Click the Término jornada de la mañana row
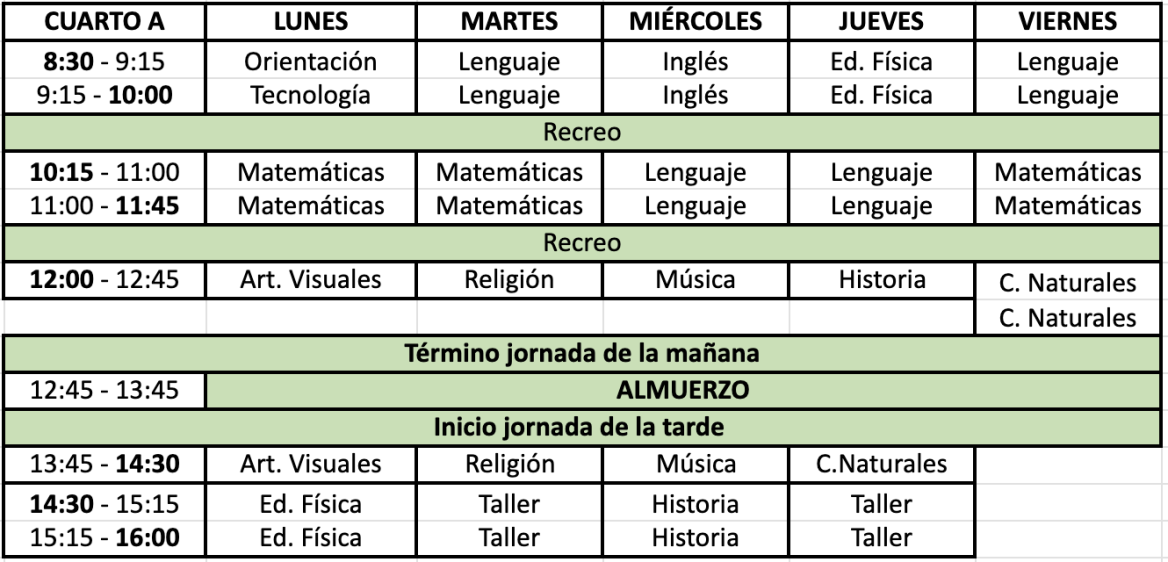 click(x=584, y=354)
